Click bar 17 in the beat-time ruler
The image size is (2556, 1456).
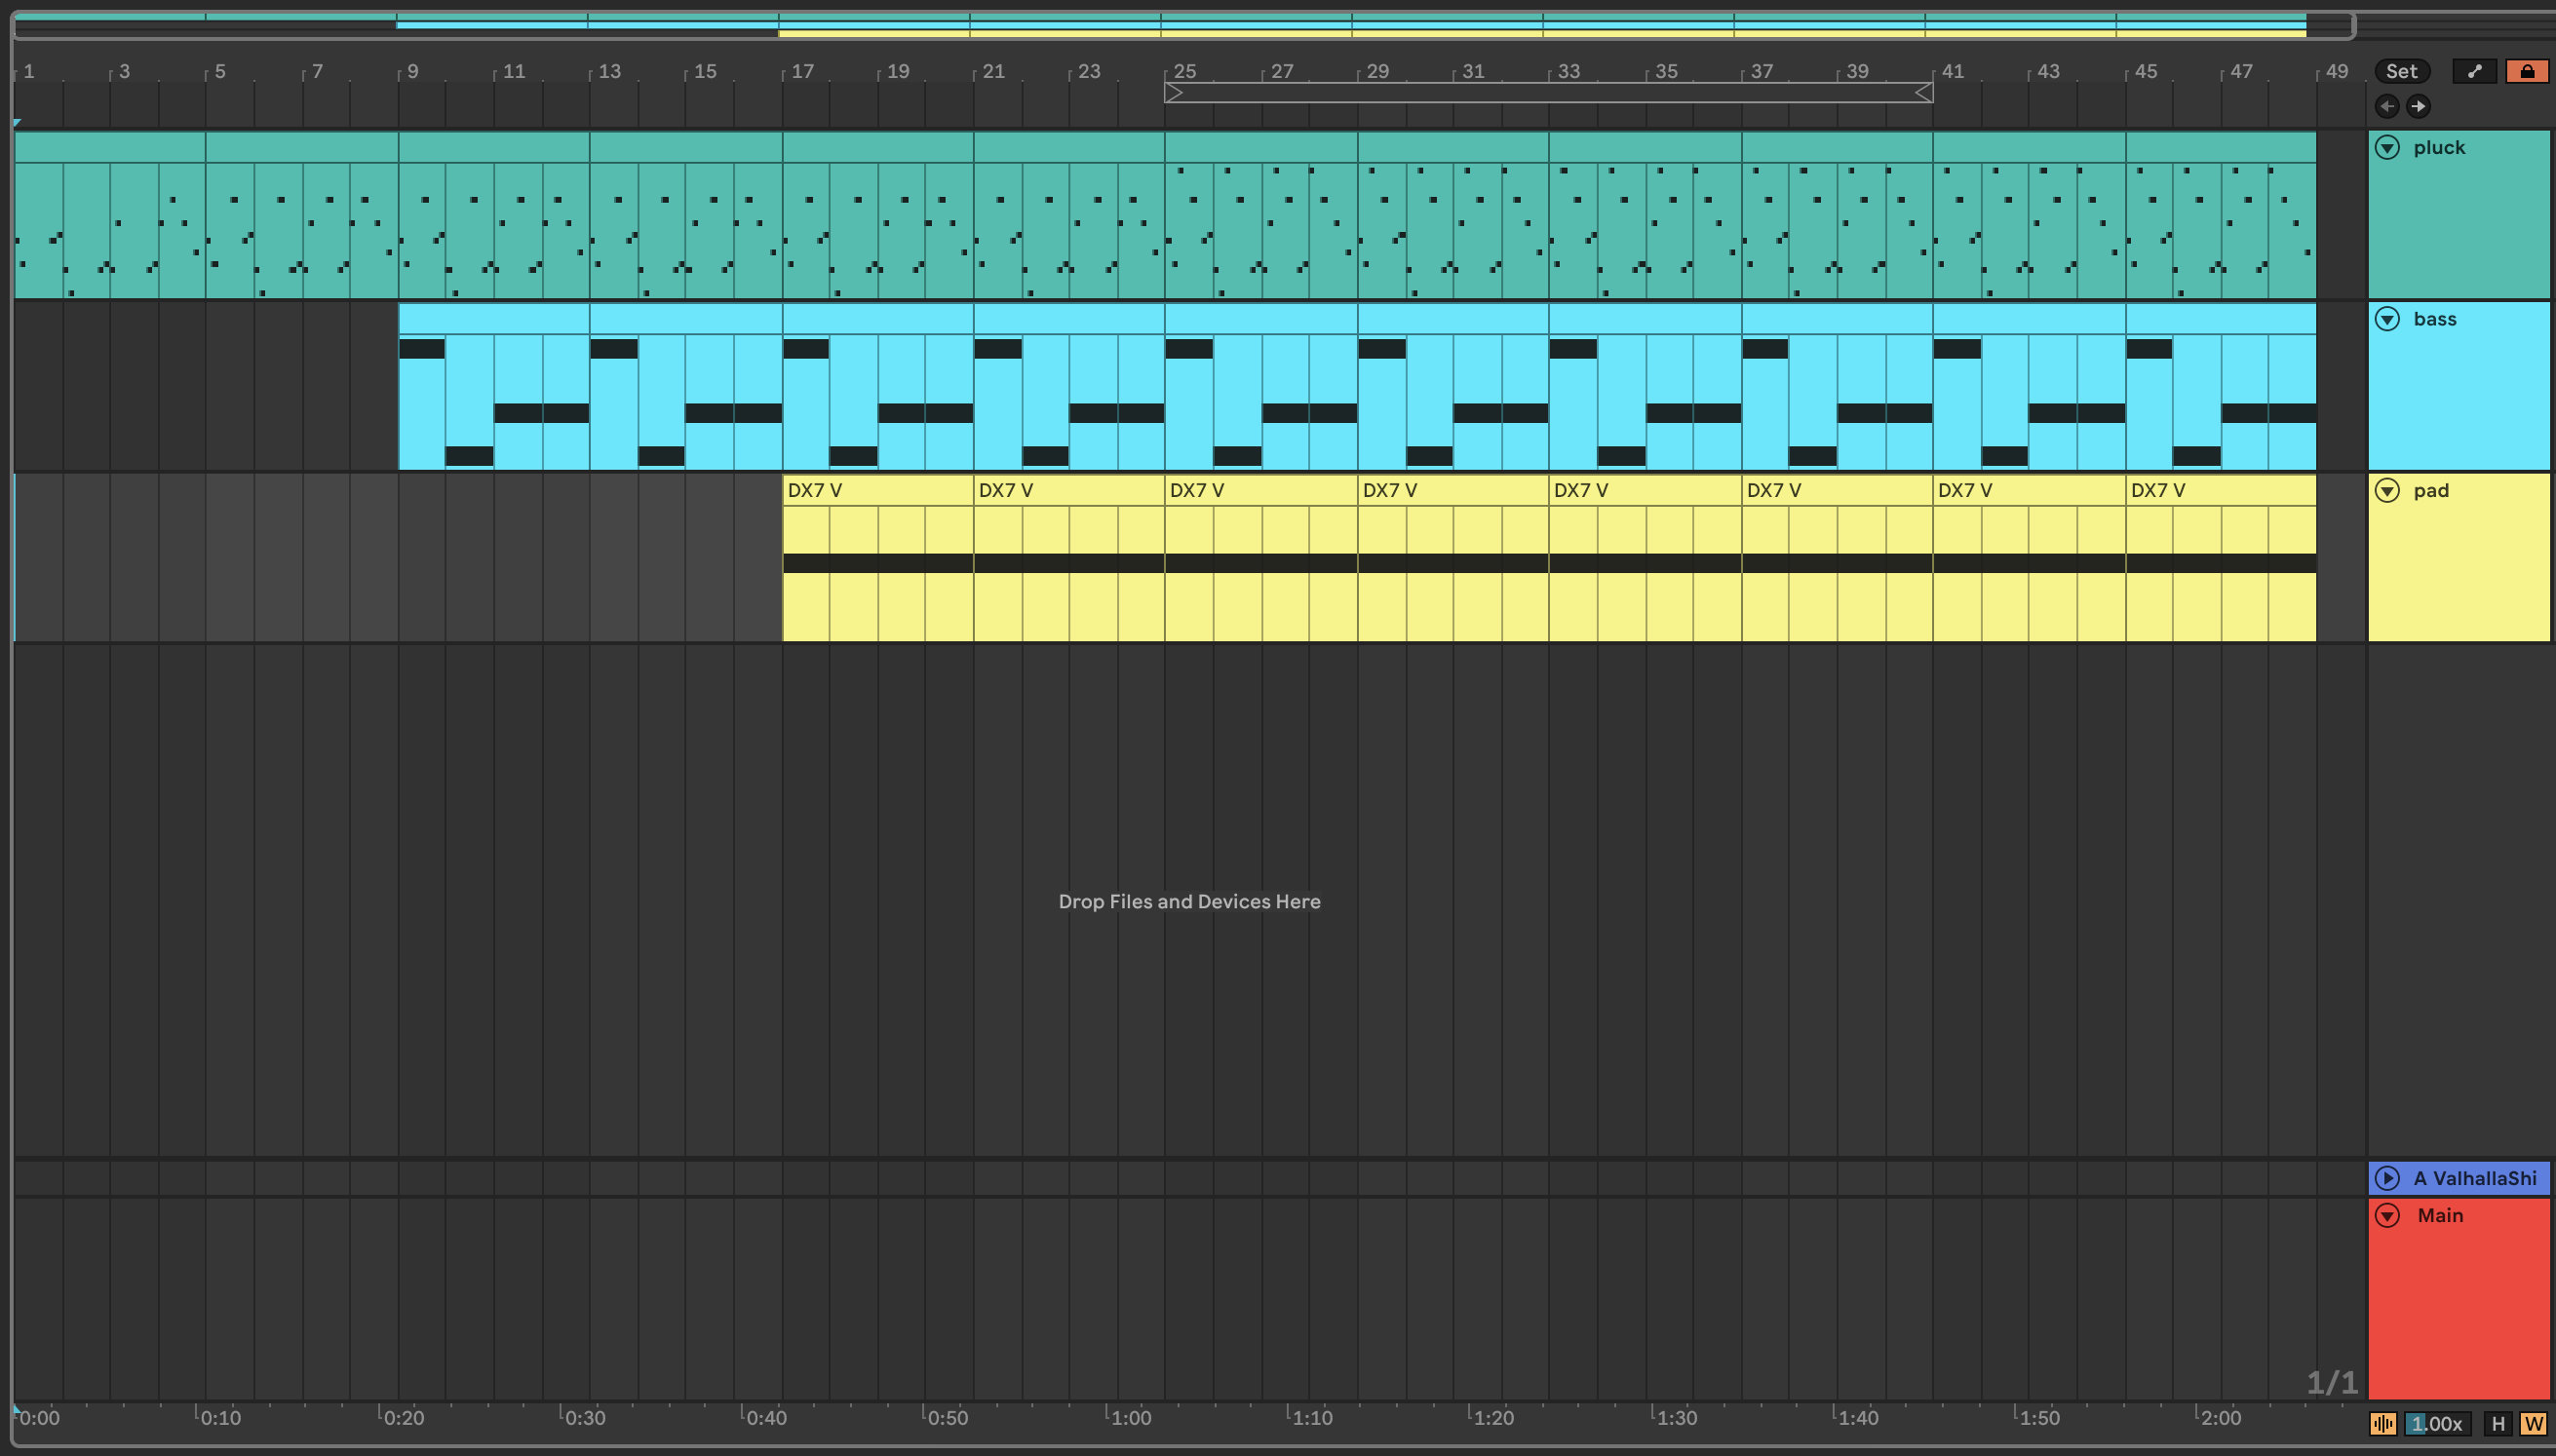coord(802,71)
